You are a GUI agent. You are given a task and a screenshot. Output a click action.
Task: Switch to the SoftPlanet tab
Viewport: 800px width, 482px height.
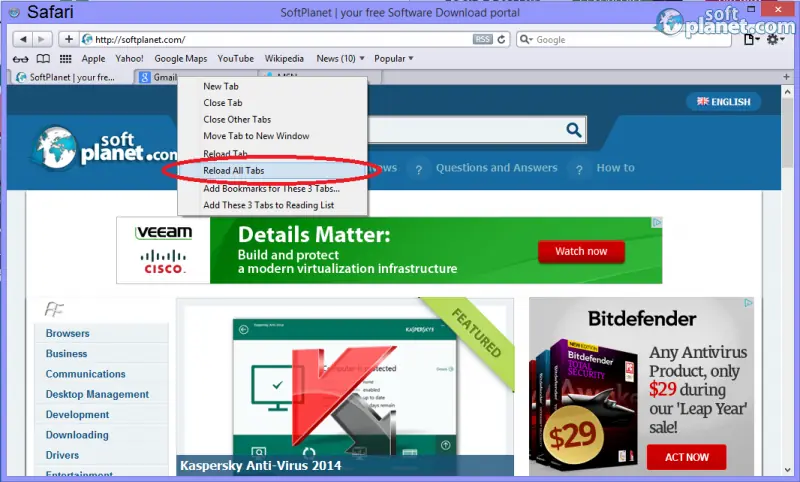click(71, 77)
